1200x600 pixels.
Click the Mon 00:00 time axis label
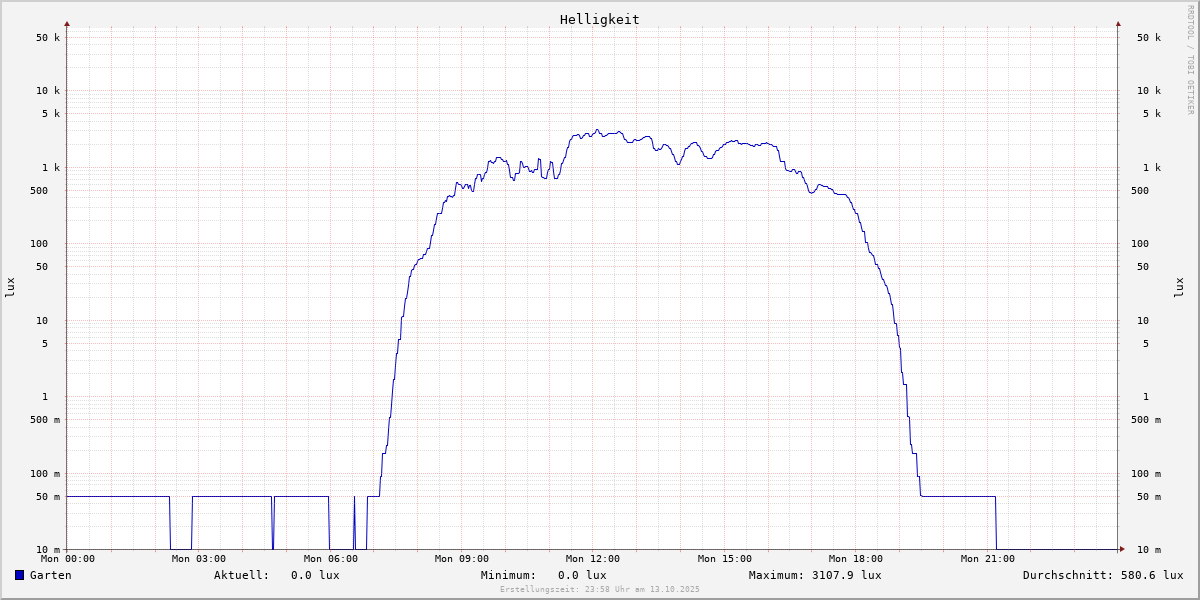point(68,559)
